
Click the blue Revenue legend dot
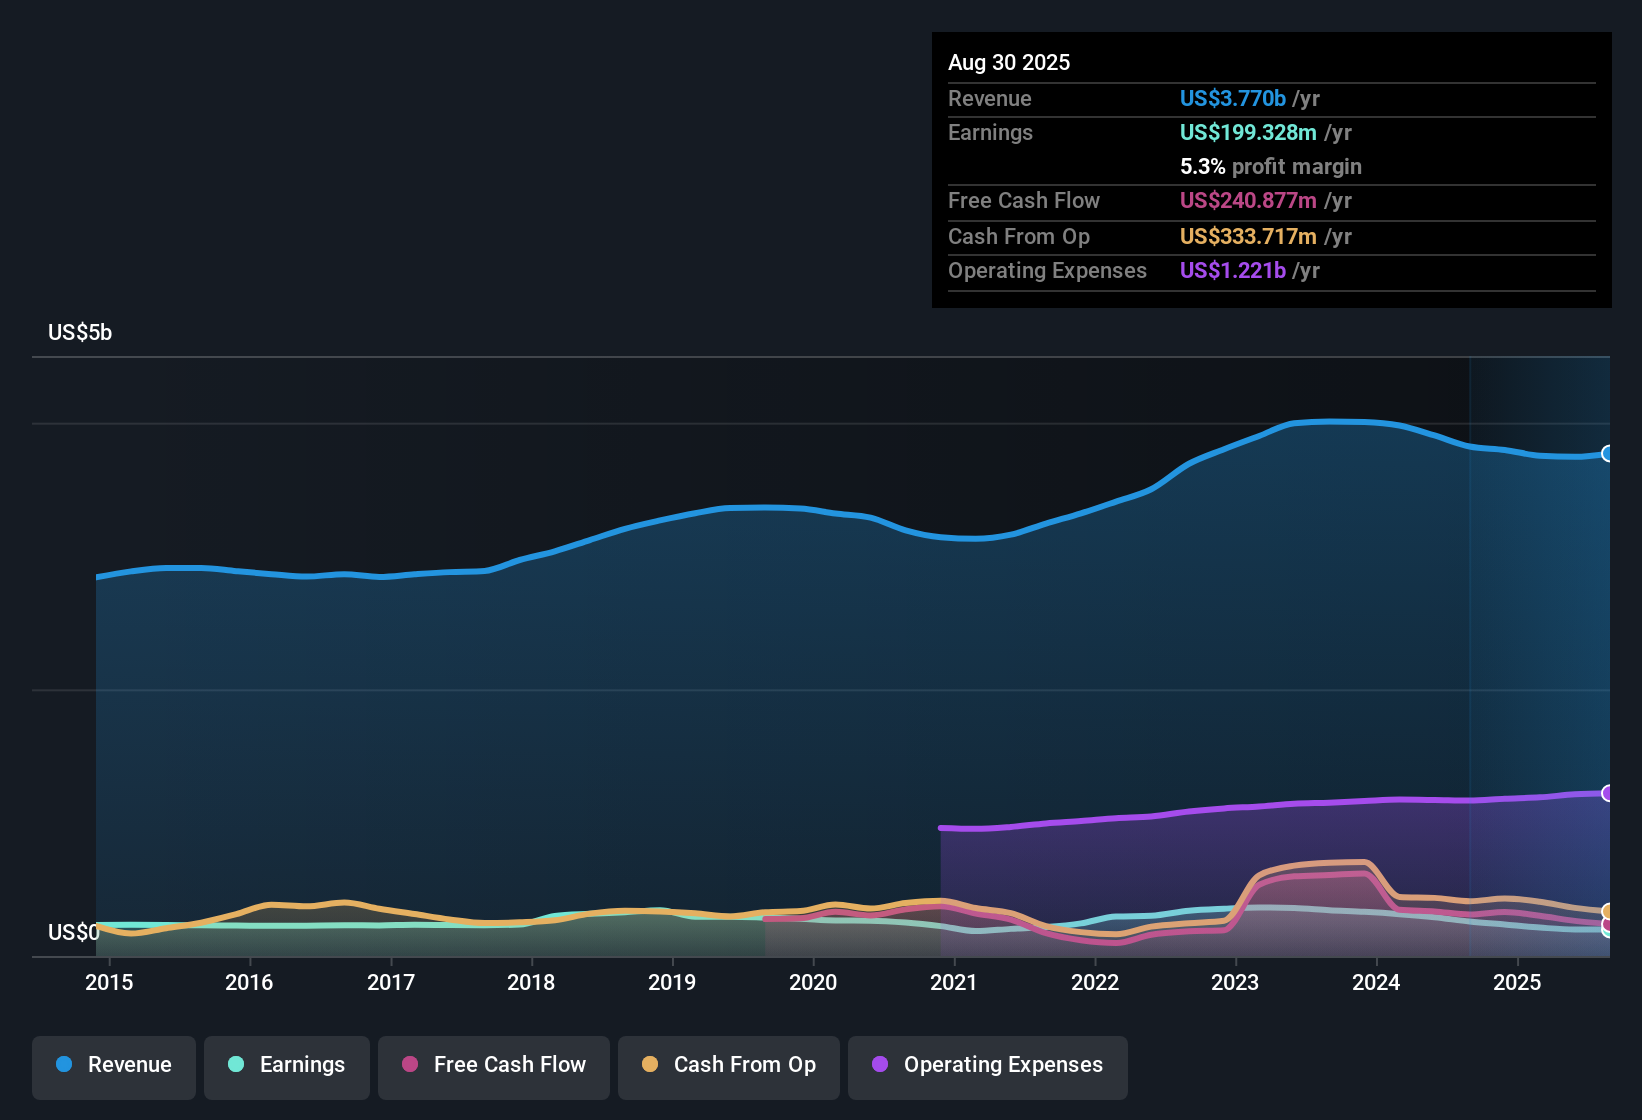64,1064
